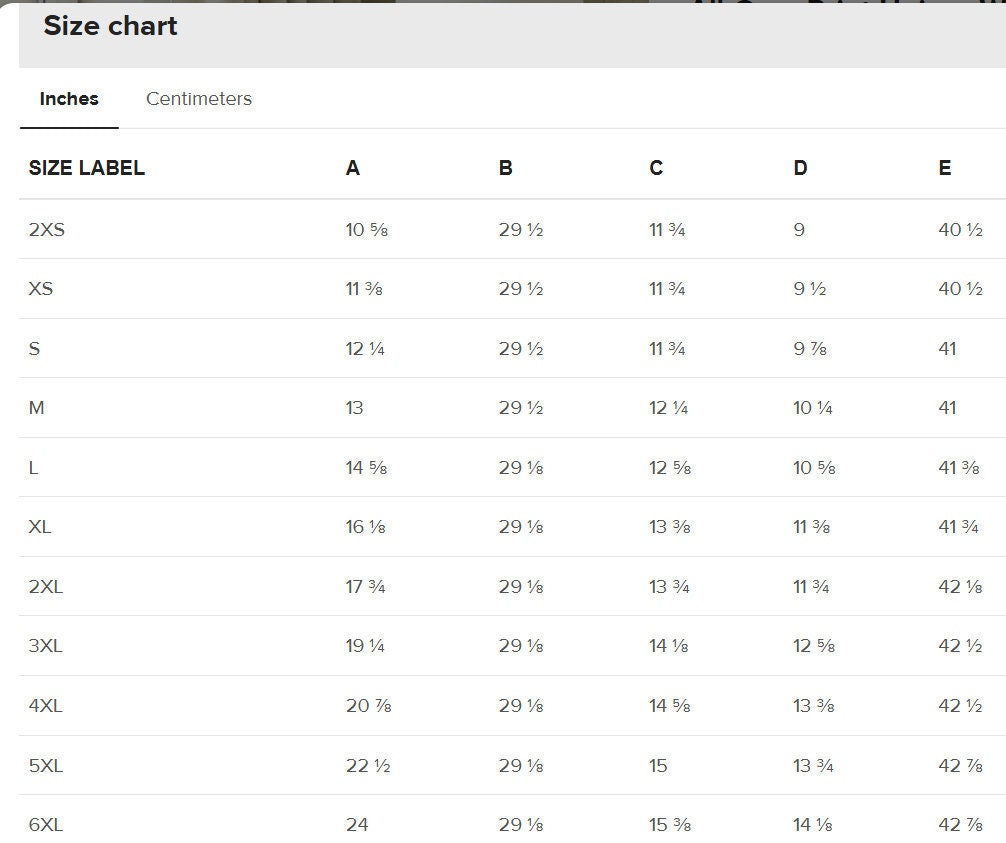Click the XL size row label
This screenshot has height=843, width=1006.
(40, 527)
